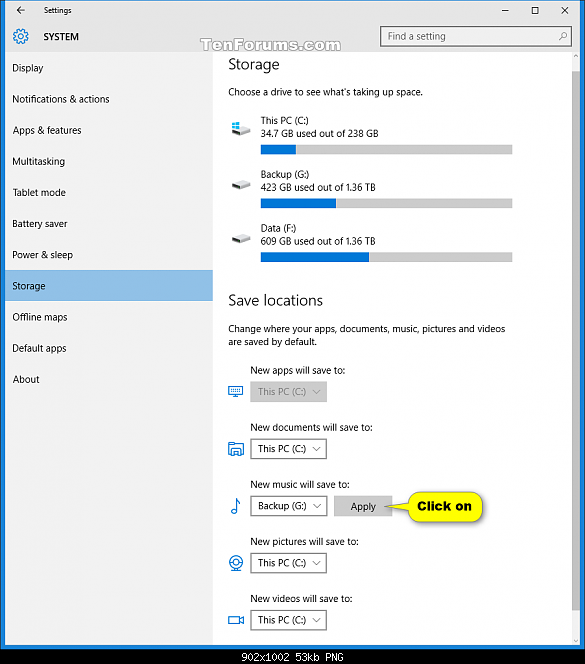This screenshot has height=664, width=585.
Task: Go to Default apps
Action: pyautogui.click(x=109, y=348)
